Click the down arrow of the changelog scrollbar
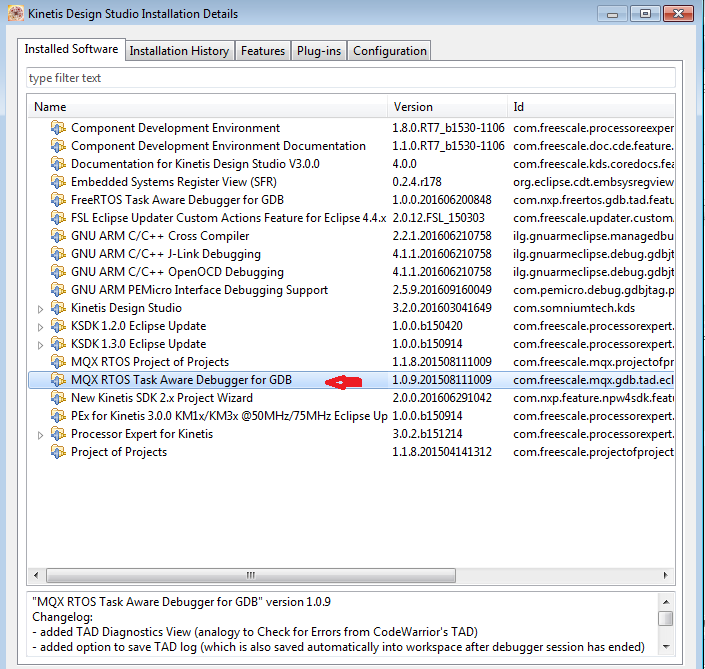The height and width of the screenshot is (669, 705). (x=666, y=647)
